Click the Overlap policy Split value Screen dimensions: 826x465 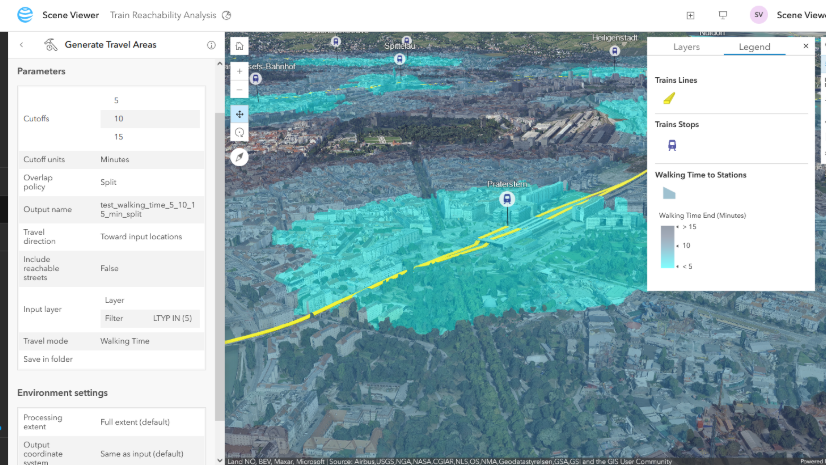point(109,182)
